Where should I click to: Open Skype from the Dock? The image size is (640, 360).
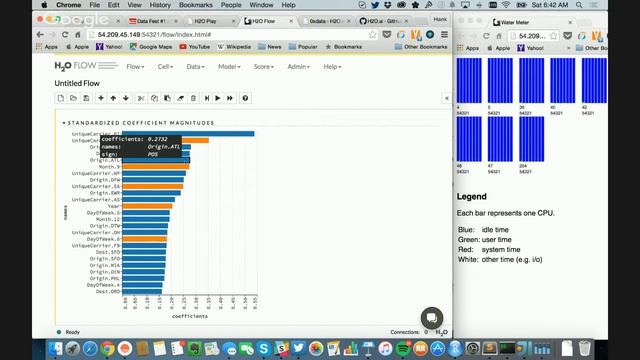(264, 349)
